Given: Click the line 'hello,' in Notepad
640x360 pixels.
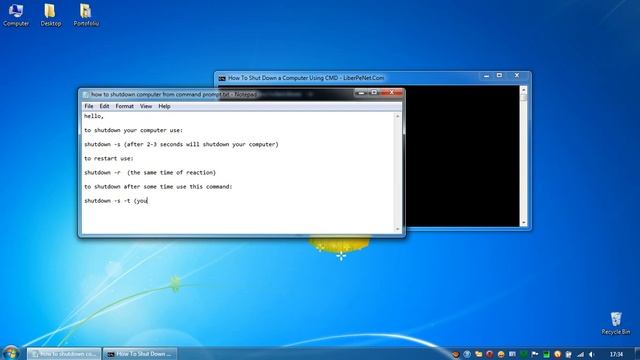Looking at the screenshot, I should tap(94, 116).
